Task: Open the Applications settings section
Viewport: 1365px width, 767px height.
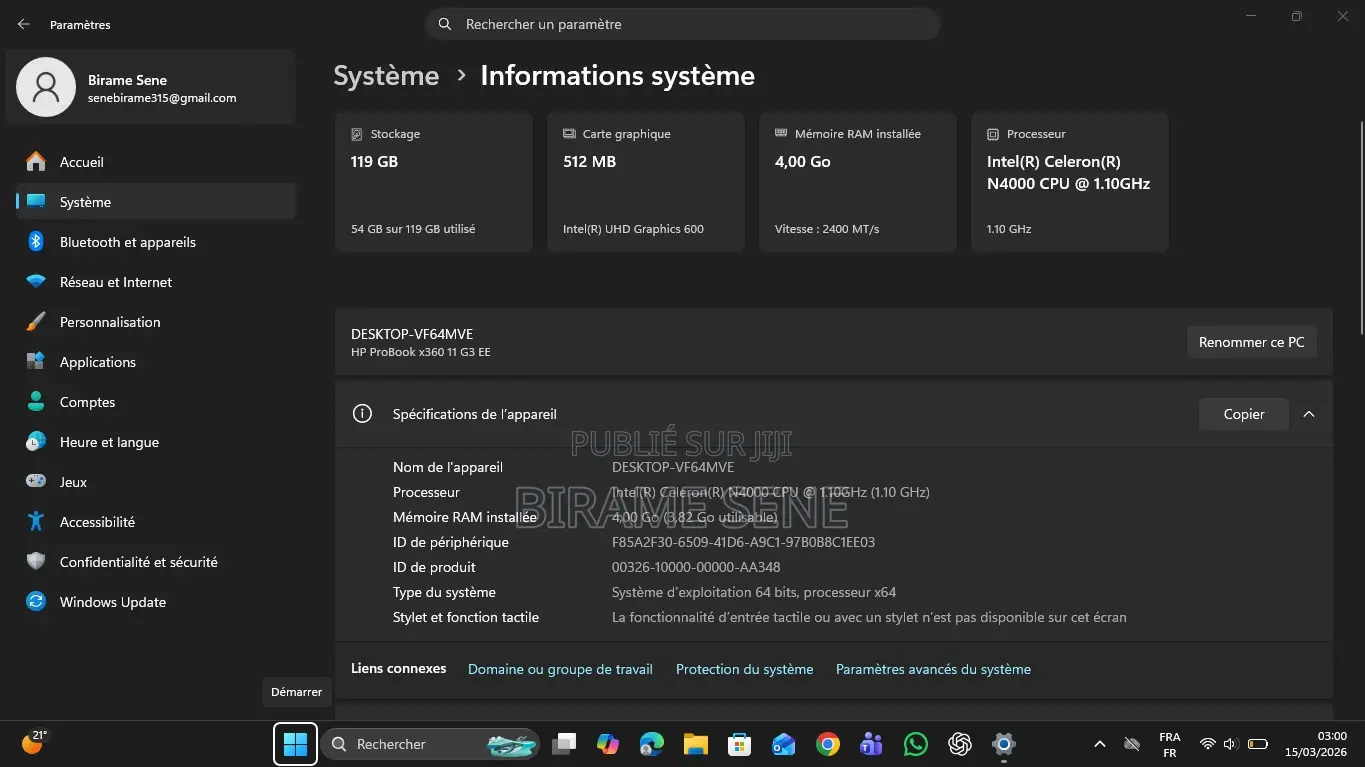Action: (x=156, y=362)
